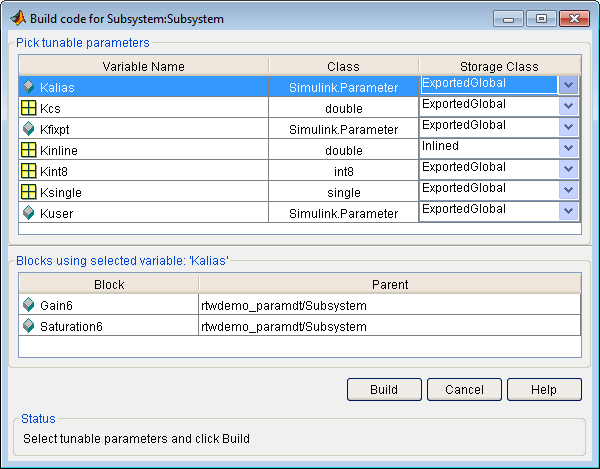Screen dimensions: 600x469
Task: Click the Saturation6 block name
Action: tap(71, 327)
